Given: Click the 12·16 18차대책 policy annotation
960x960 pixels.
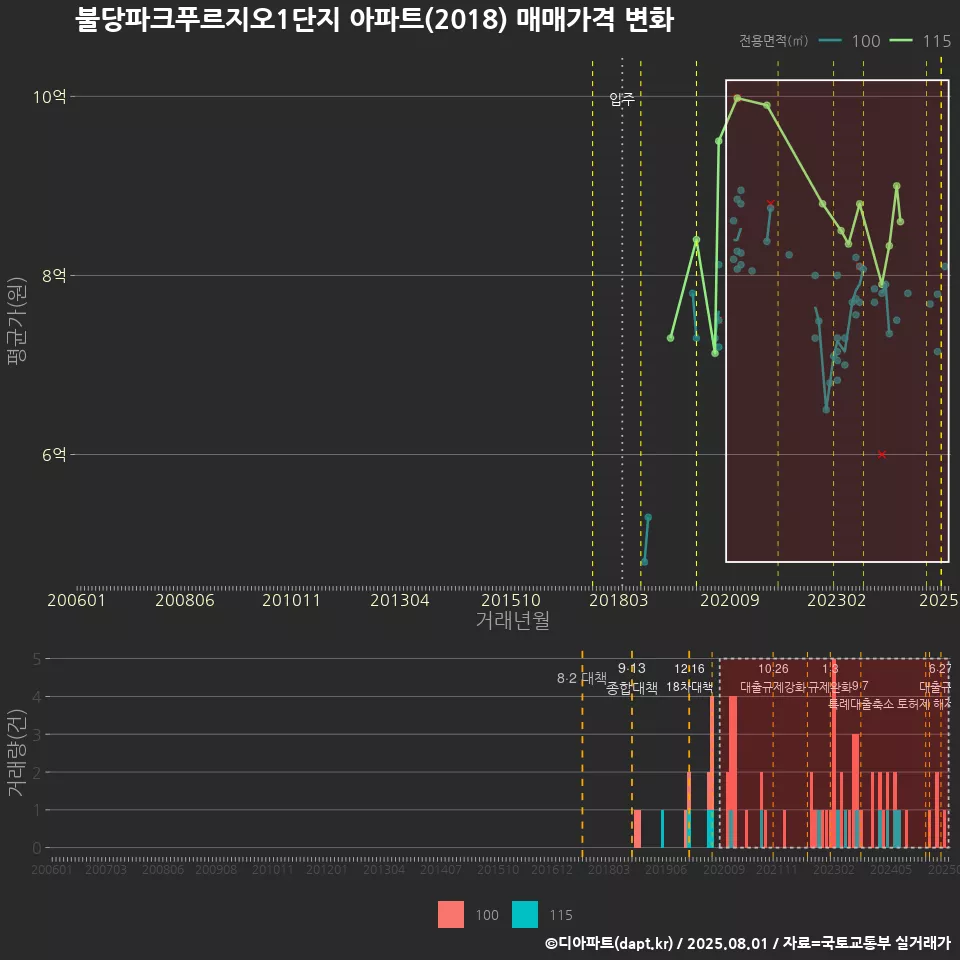Looking at the screenshot, I should point(689,678).
